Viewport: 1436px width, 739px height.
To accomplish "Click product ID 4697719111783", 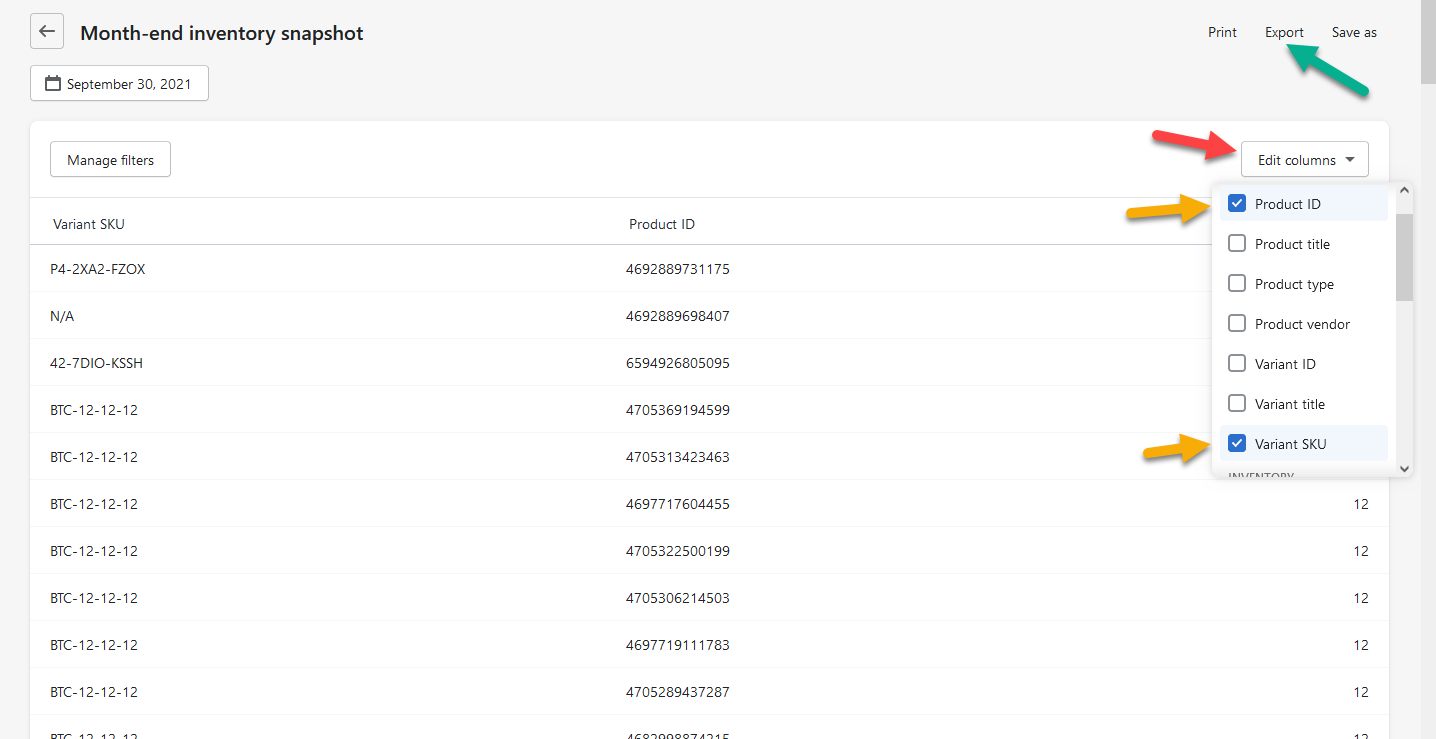I will coord(678,645).
